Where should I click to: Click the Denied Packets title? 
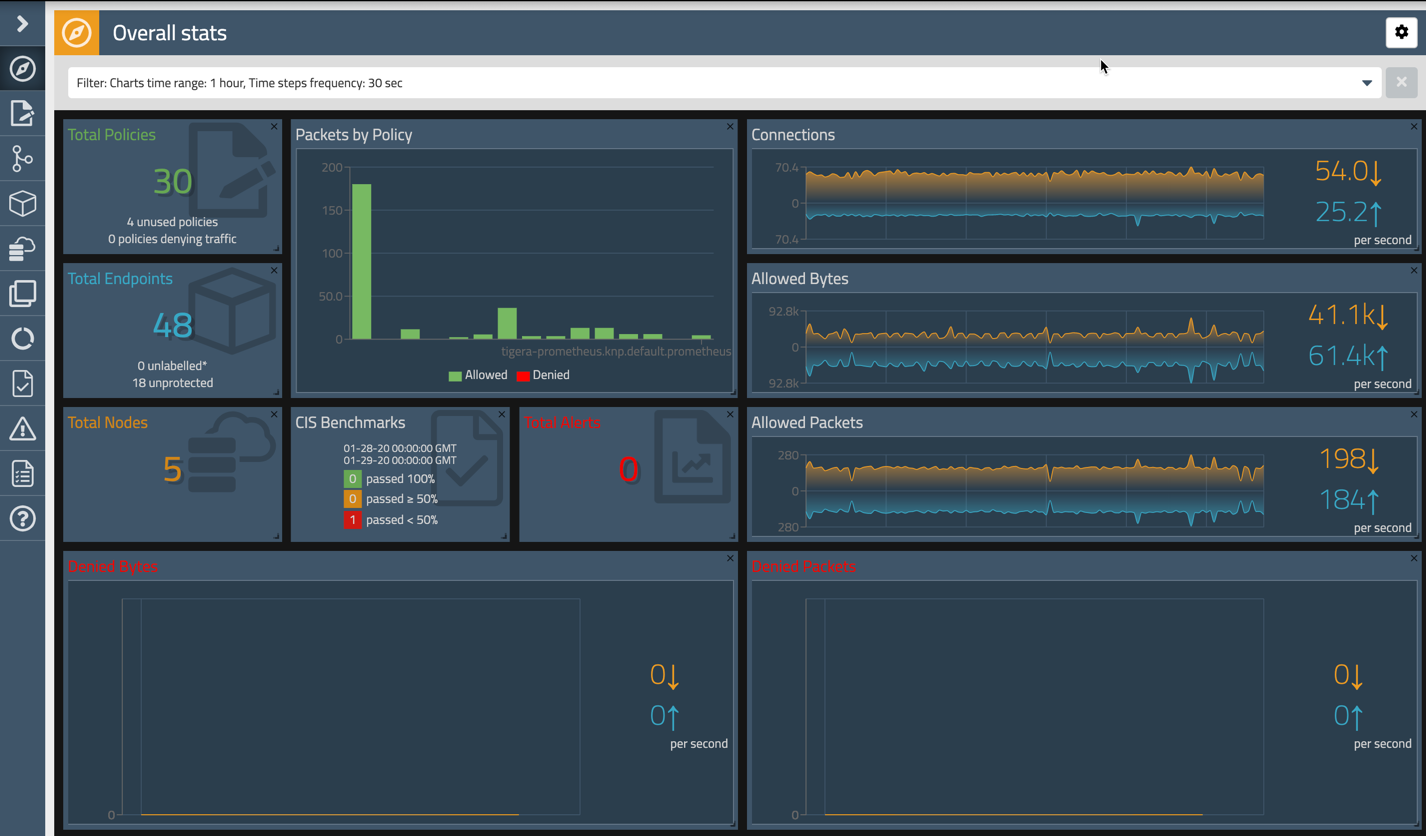click(x=804, y=567)
